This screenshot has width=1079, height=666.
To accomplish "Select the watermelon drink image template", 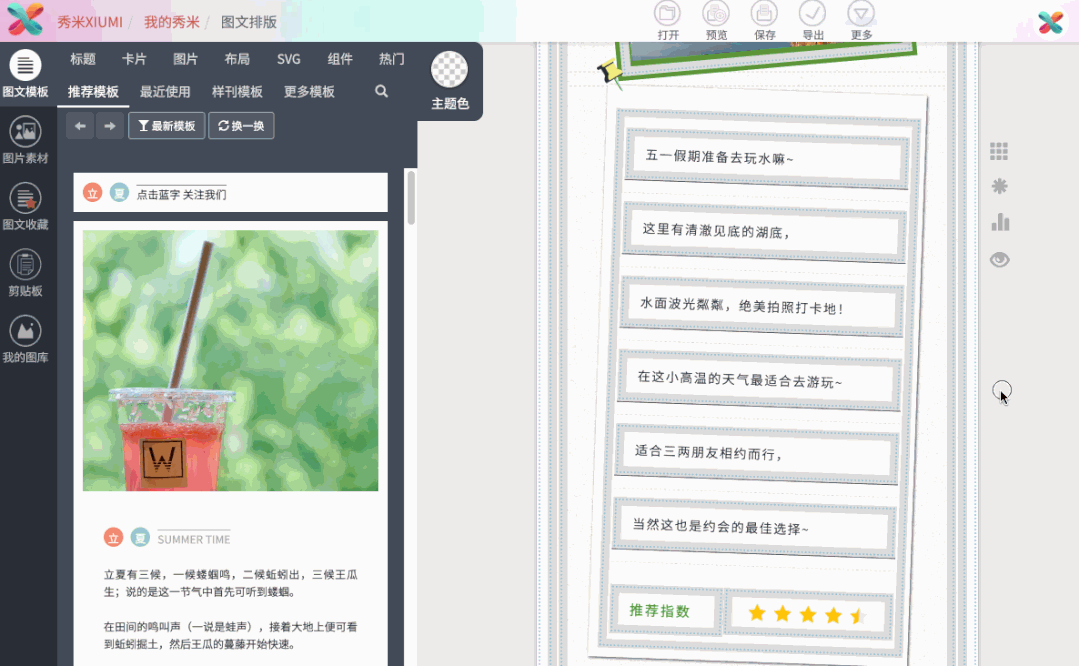I will coord(231,361).
